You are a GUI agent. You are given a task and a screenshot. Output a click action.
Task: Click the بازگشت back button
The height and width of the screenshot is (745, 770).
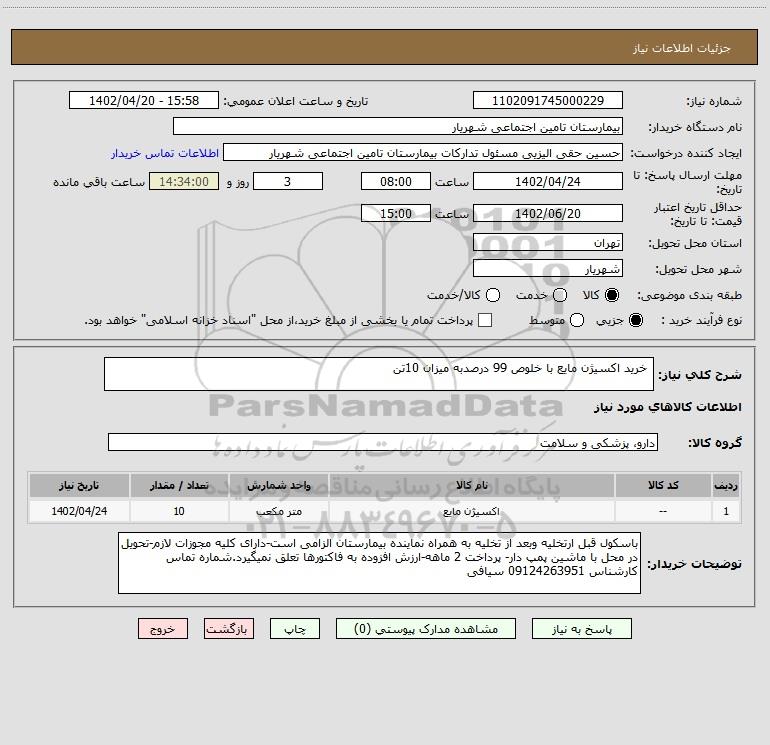pos(229,629)
